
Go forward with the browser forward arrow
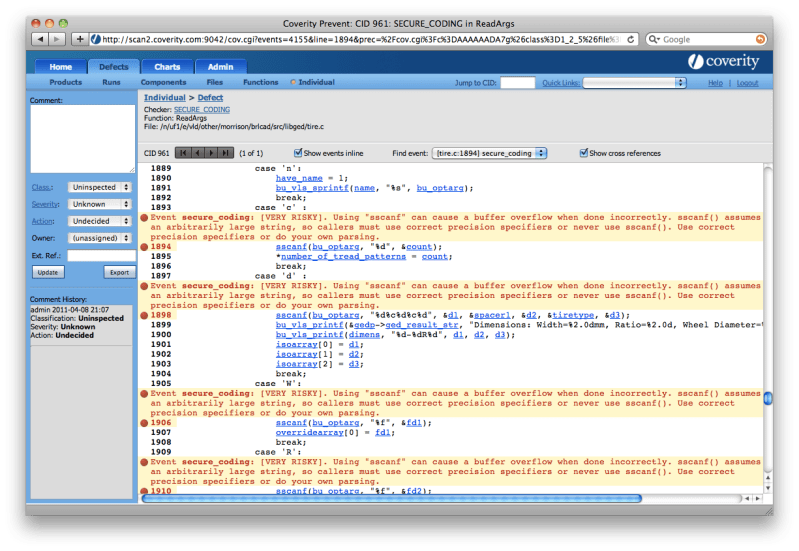(x=57, y=39)
